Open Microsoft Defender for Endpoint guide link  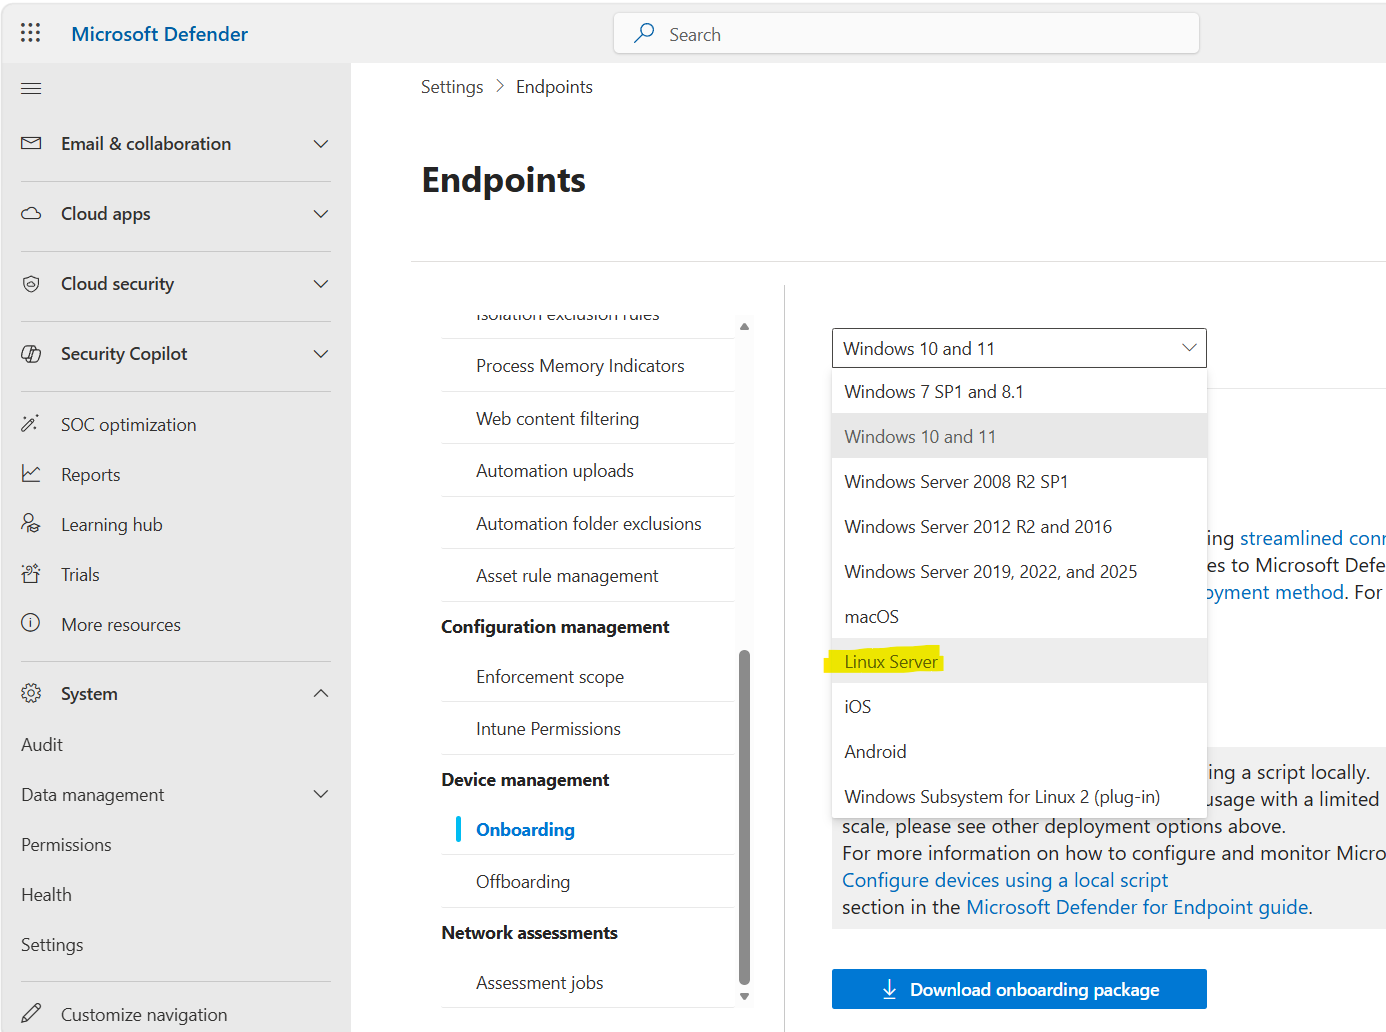[1137, 907]
